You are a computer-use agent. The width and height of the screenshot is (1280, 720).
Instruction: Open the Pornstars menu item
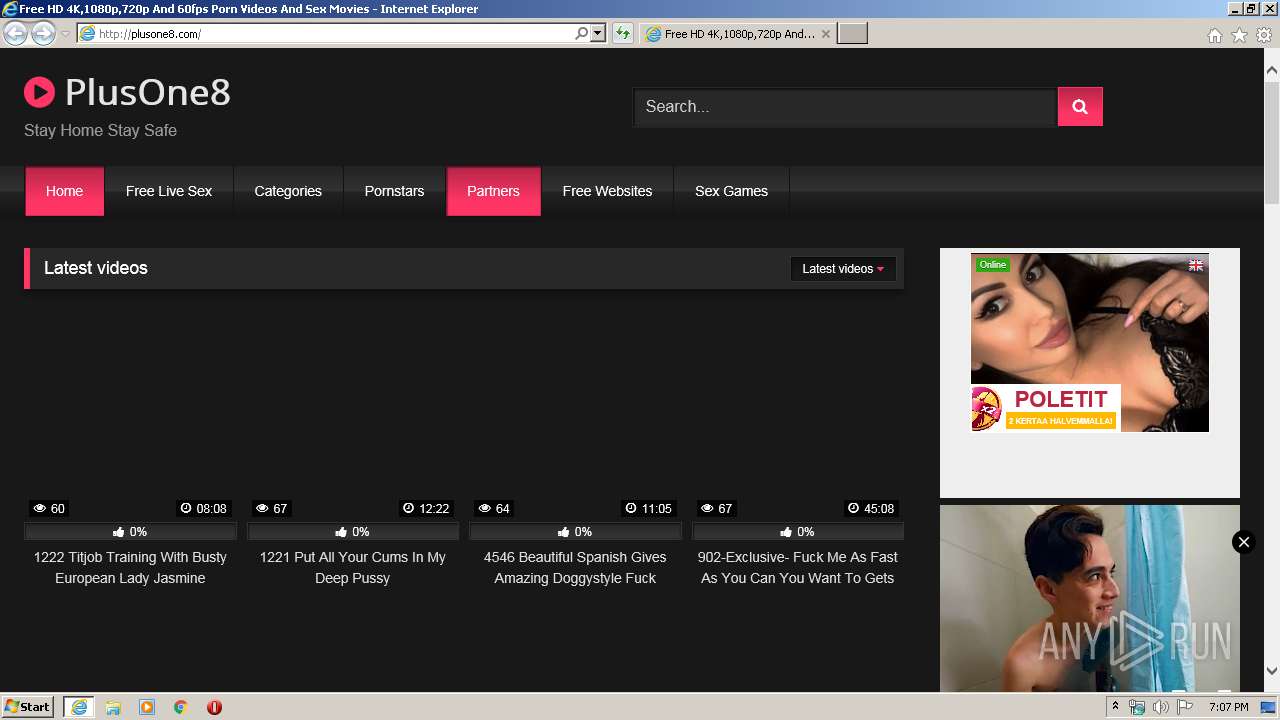point(394,191)
